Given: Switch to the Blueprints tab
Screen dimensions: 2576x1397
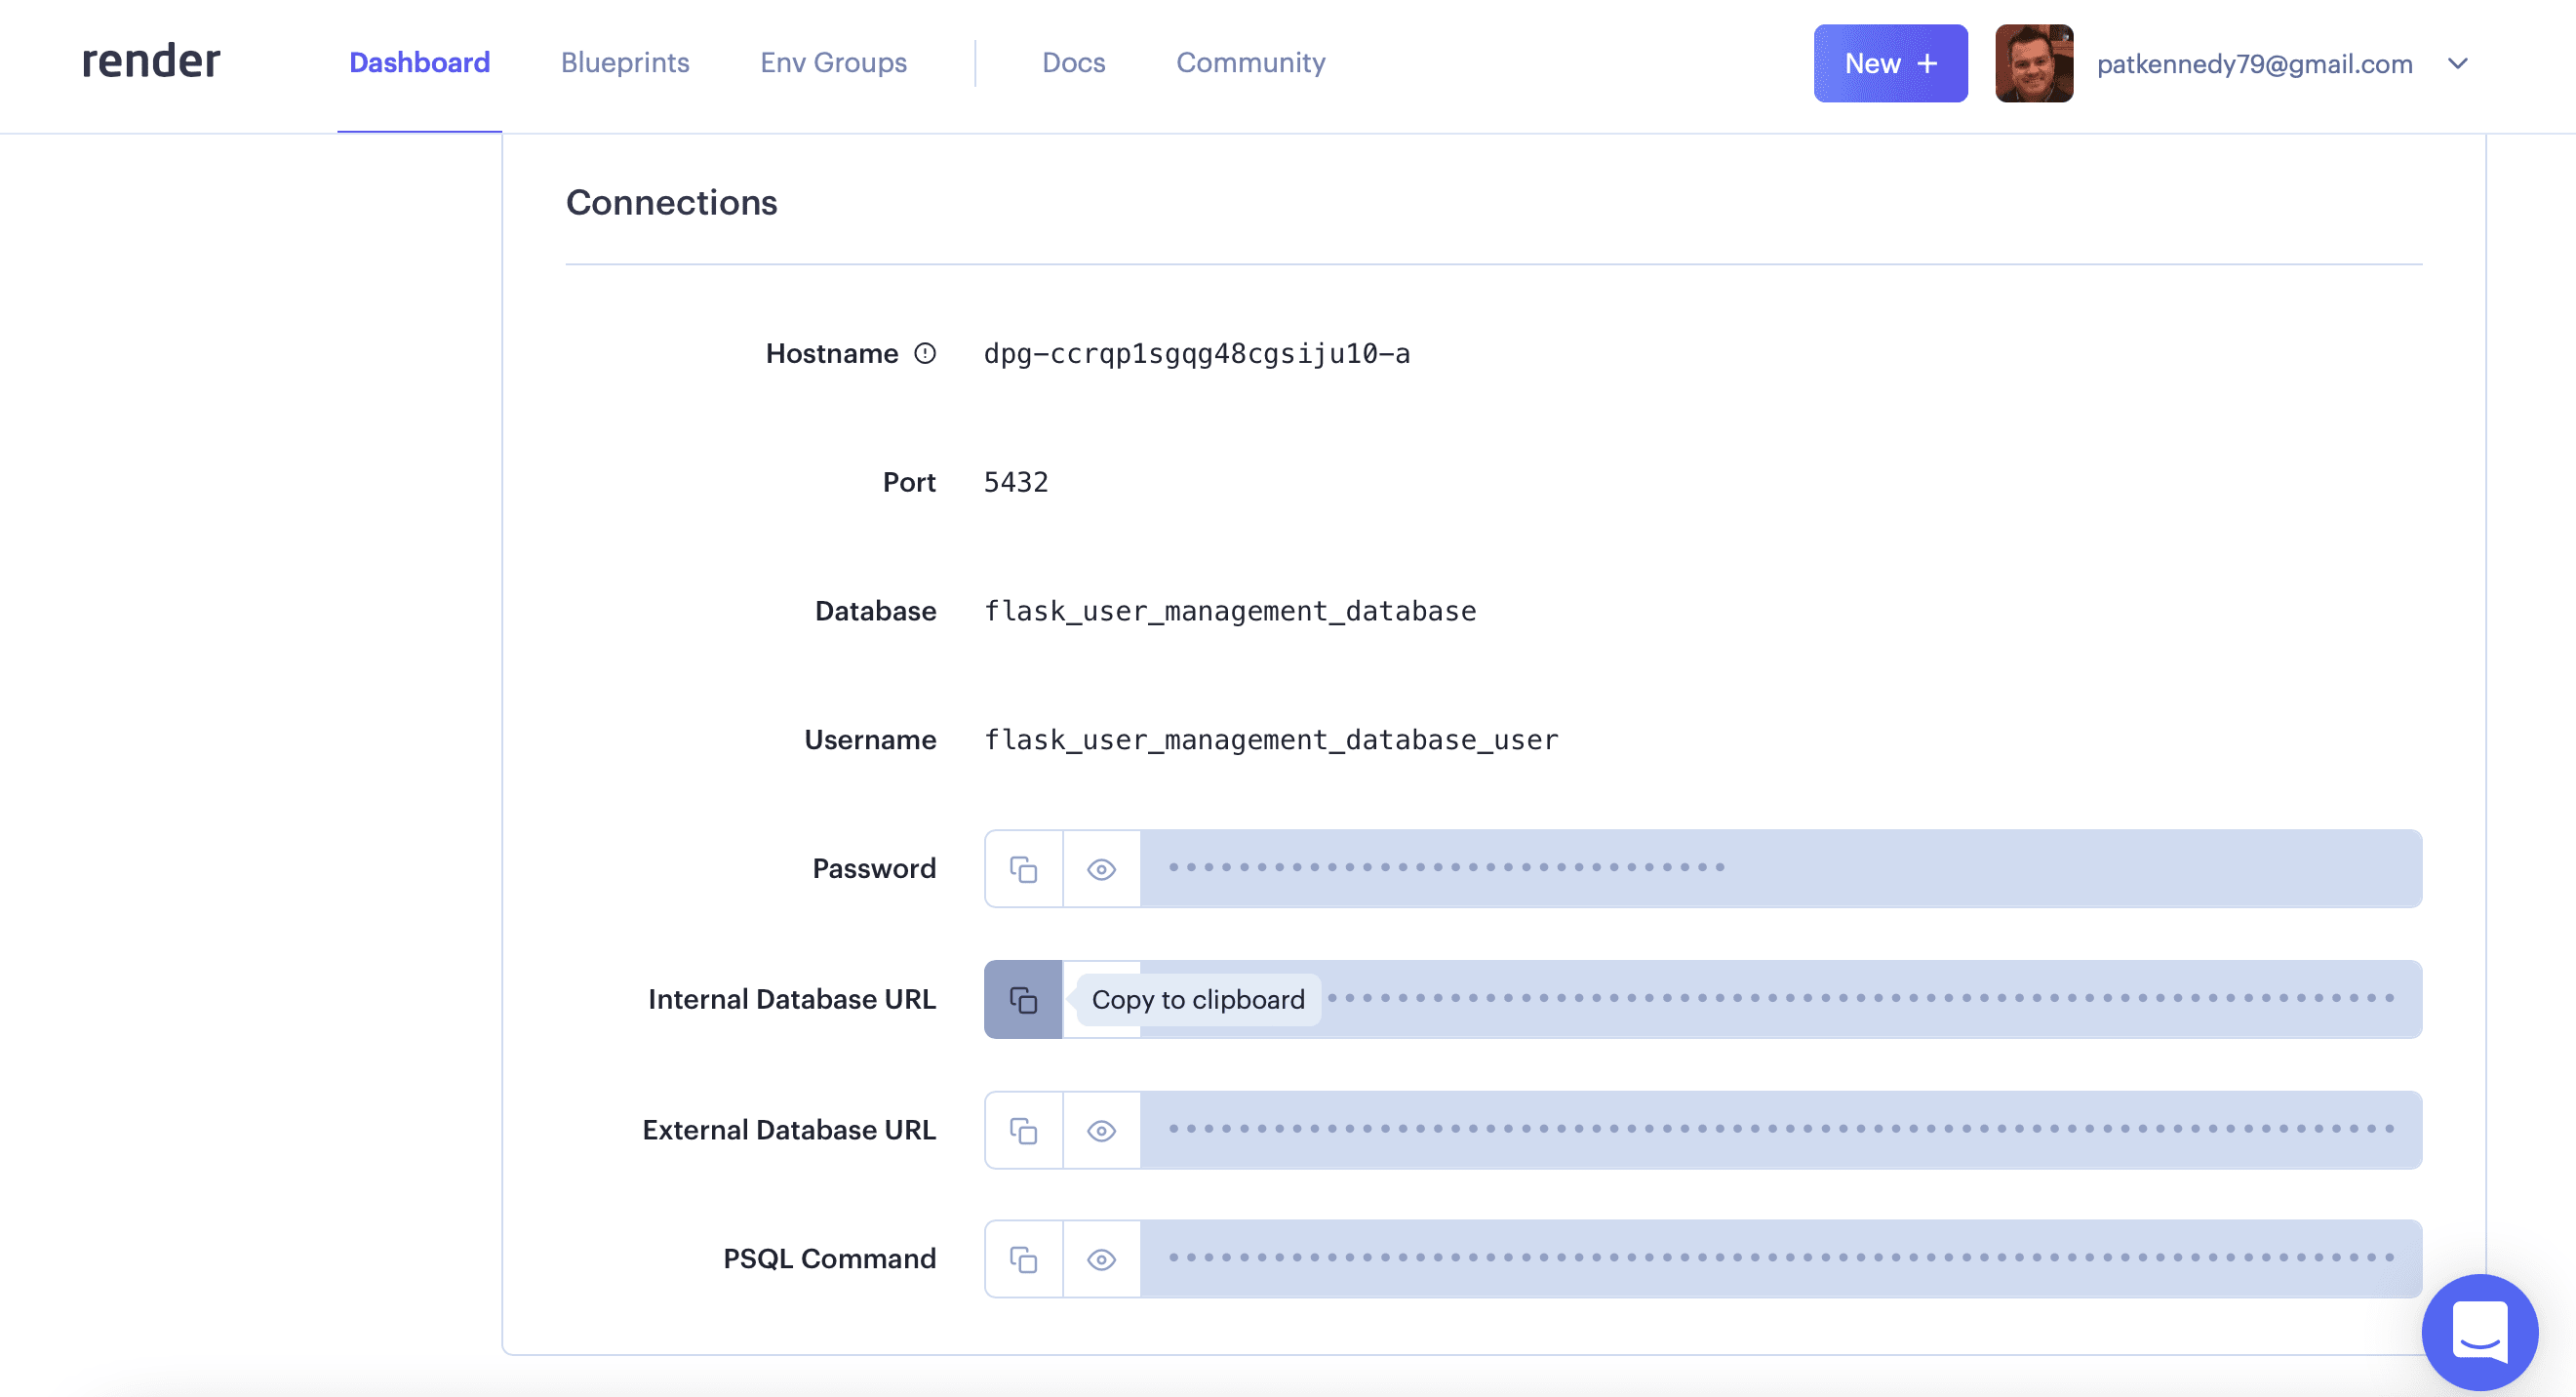Looking at the screenshot, I should click(x=625, y=62).
